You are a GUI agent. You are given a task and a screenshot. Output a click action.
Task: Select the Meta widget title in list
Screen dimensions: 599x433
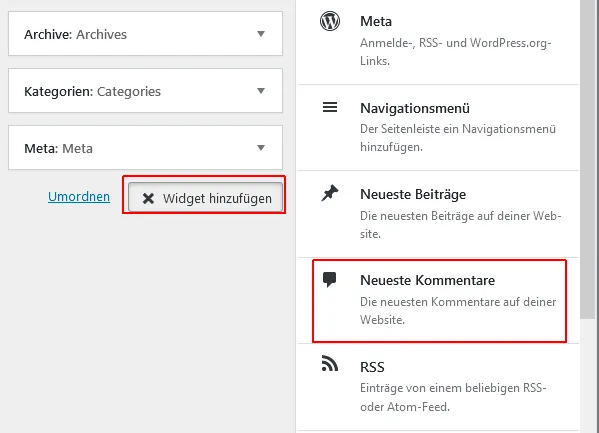[x=376, y=21]
